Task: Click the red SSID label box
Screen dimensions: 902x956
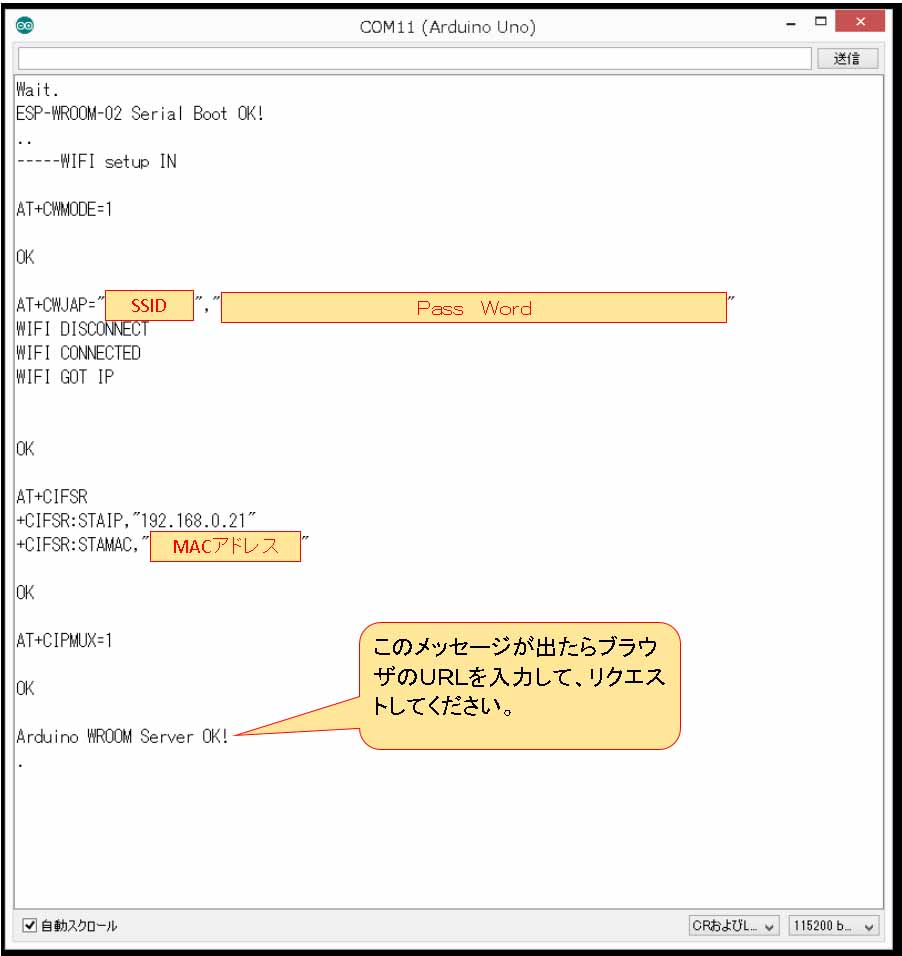Action: click(149, 306)
